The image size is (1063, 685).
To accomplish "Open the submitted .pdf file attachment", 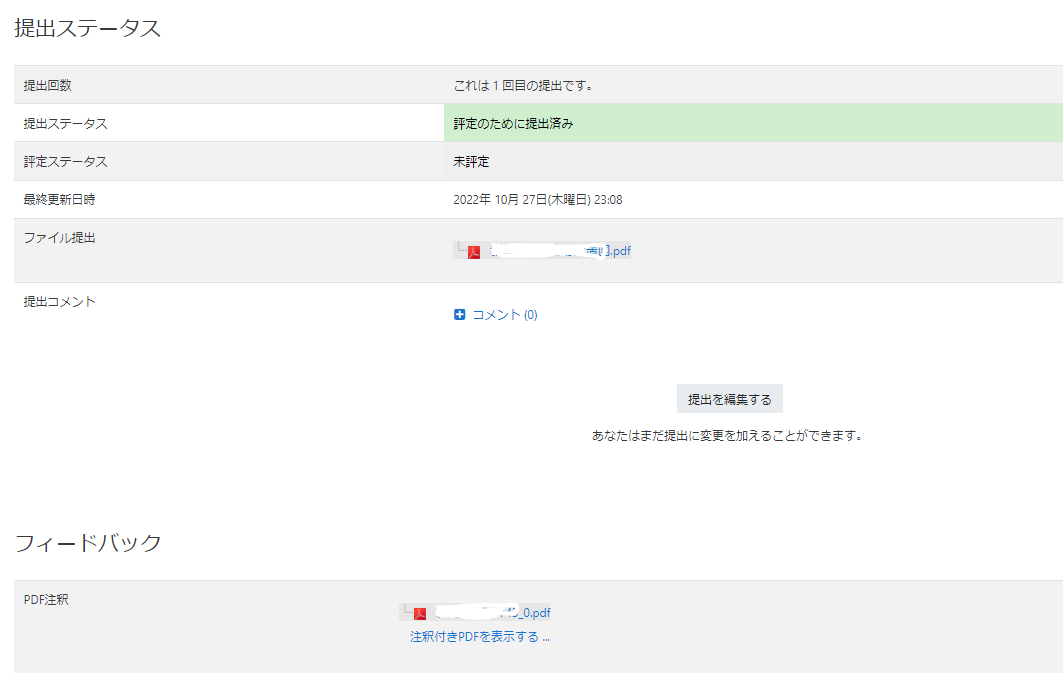I will (560, 251).
